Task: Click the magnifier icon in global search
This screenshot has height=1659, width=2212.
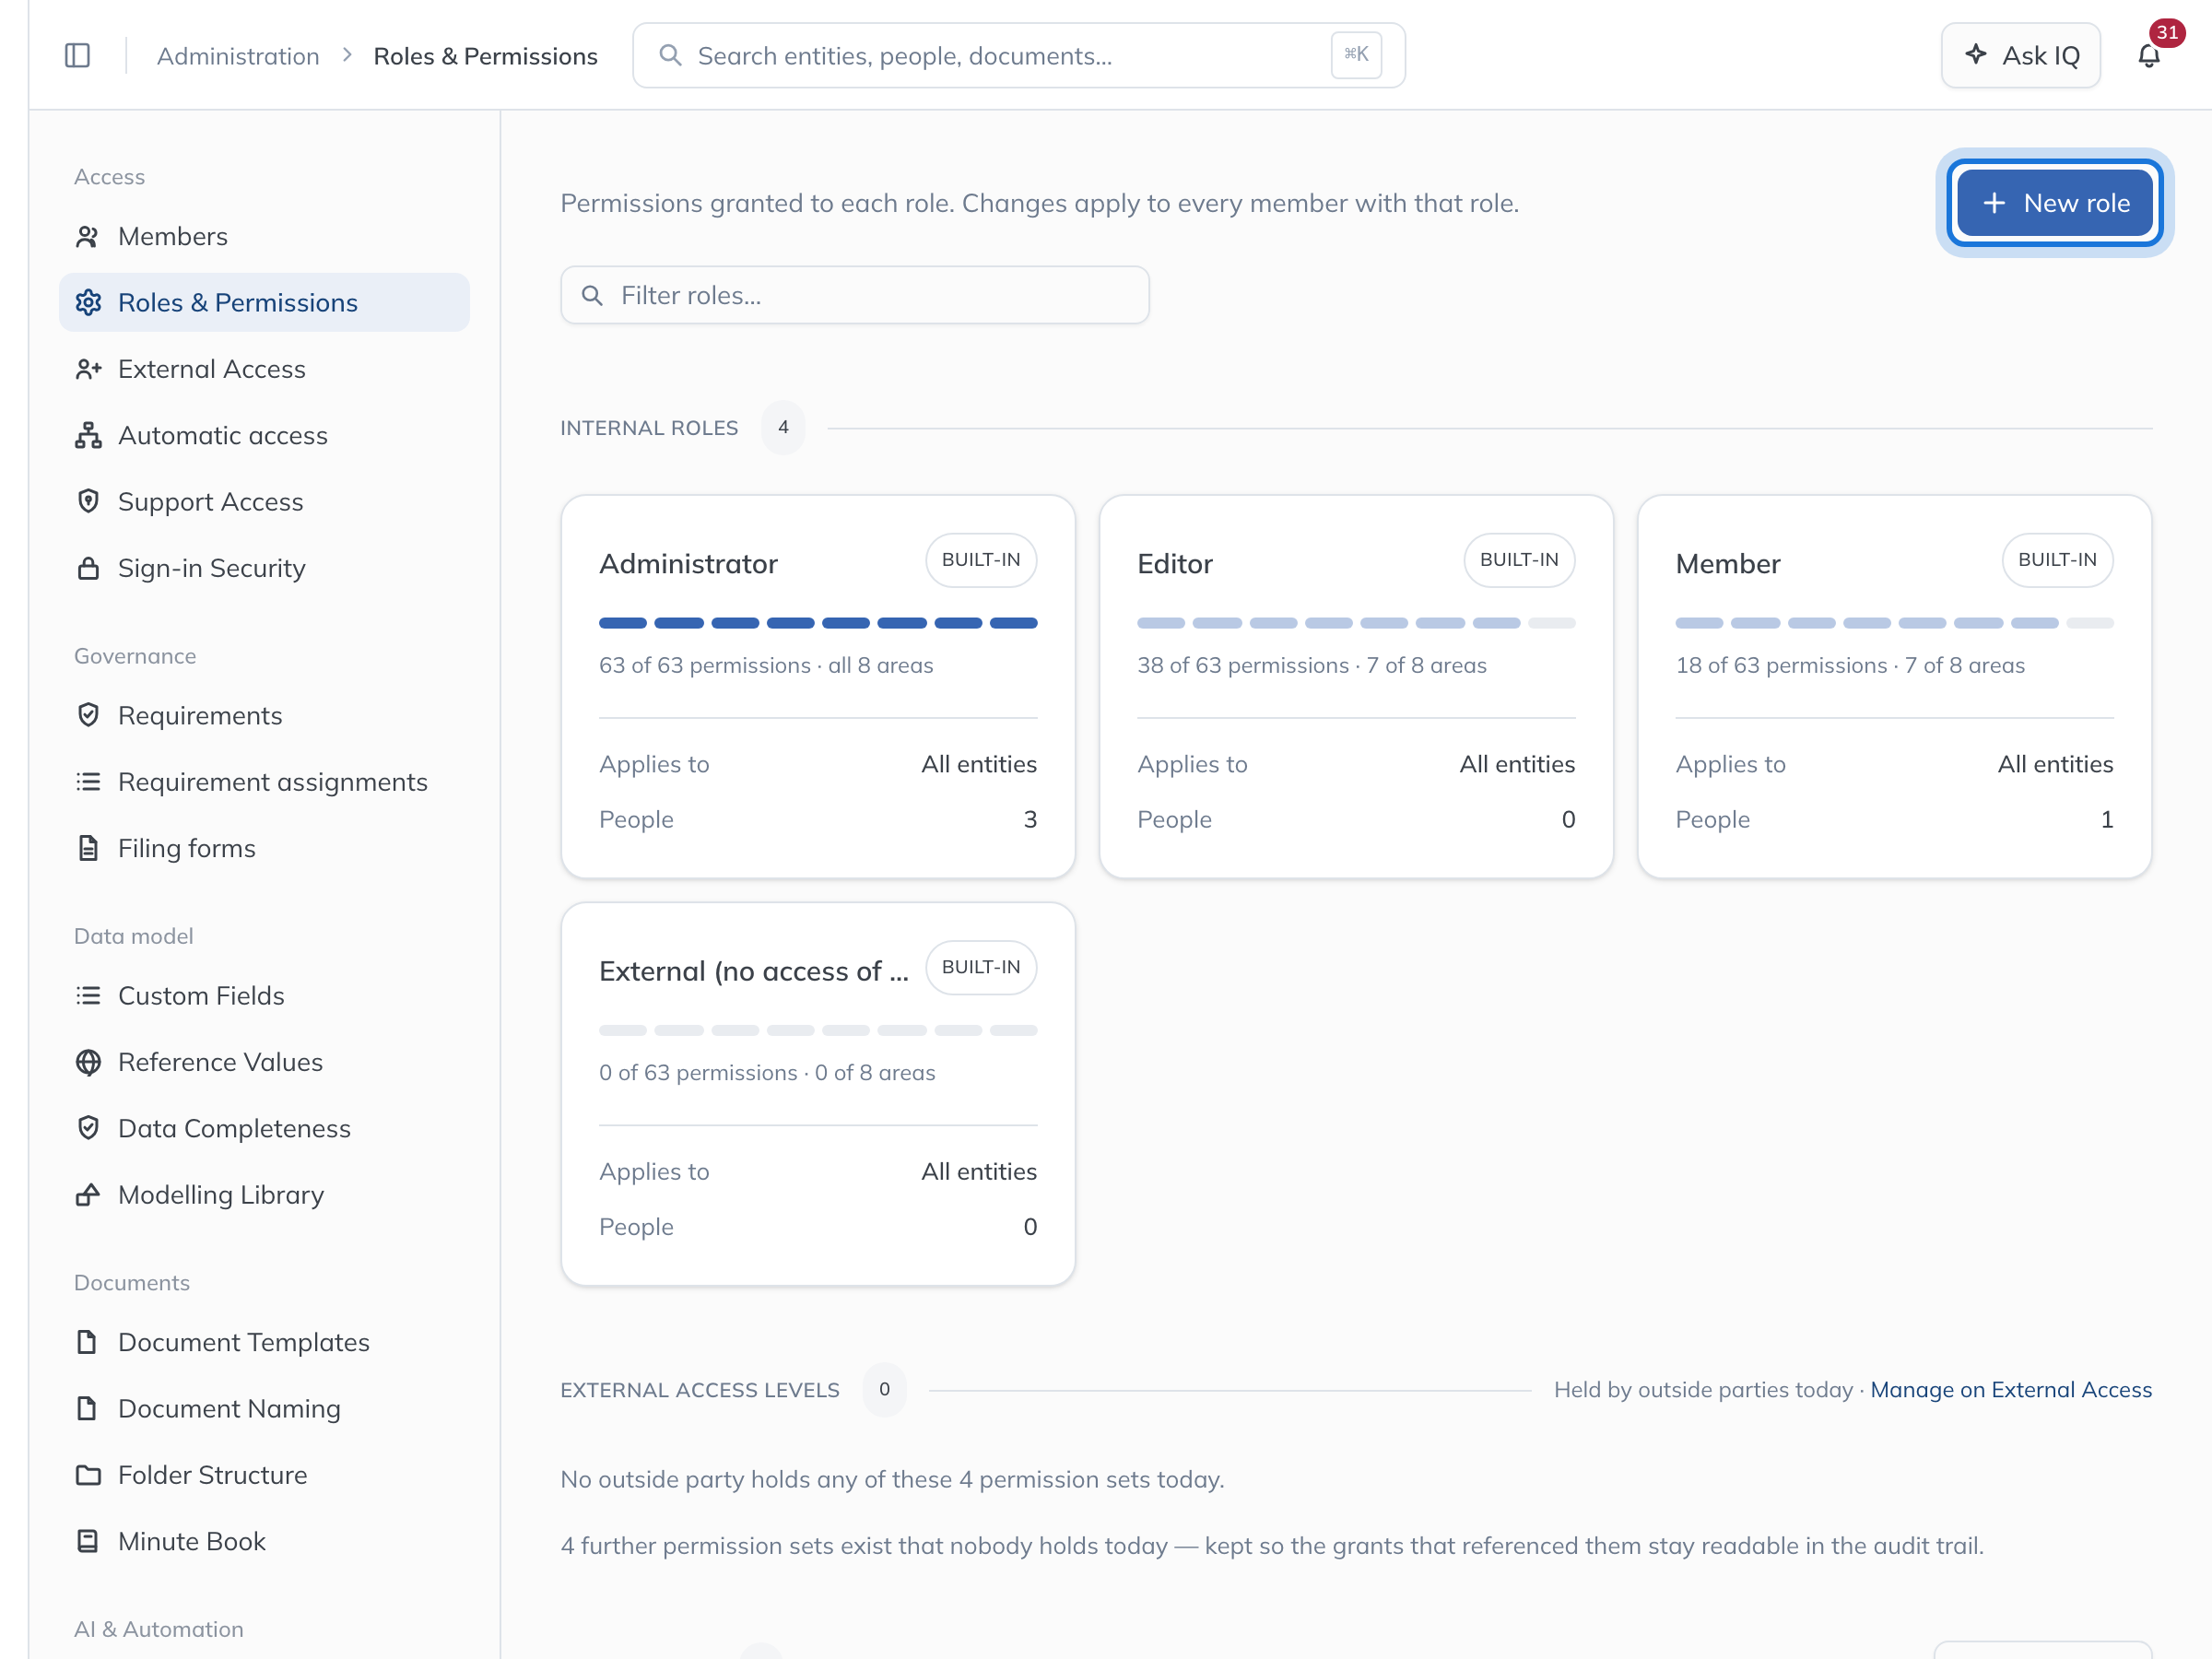Action: coord(670,56)
